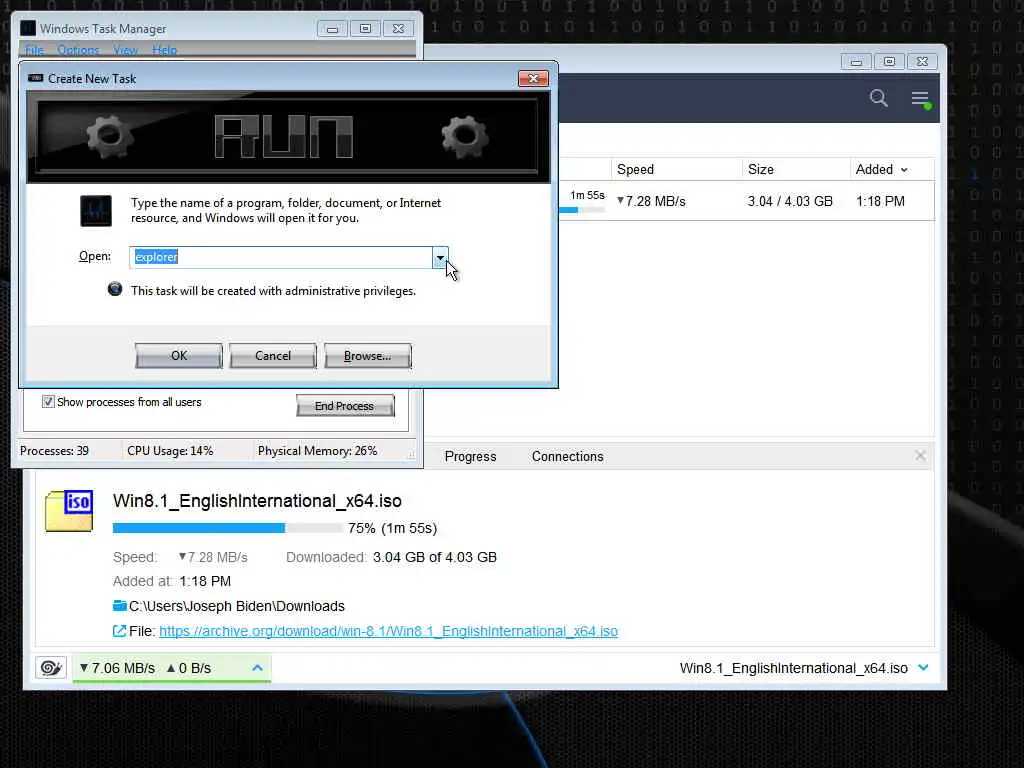Minimize the Windows Task Manager window
Image resolution: width=1024 pixels, height=768 pixels.
point(332,29)
